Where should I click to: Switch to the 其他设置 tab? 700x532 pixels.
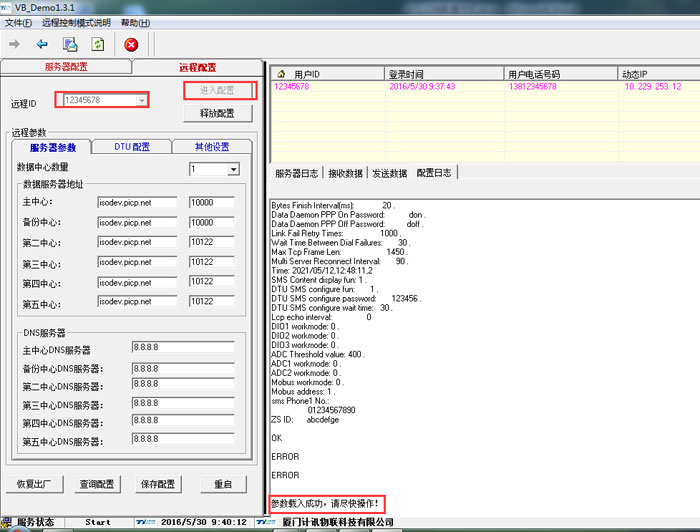point(212,147)
